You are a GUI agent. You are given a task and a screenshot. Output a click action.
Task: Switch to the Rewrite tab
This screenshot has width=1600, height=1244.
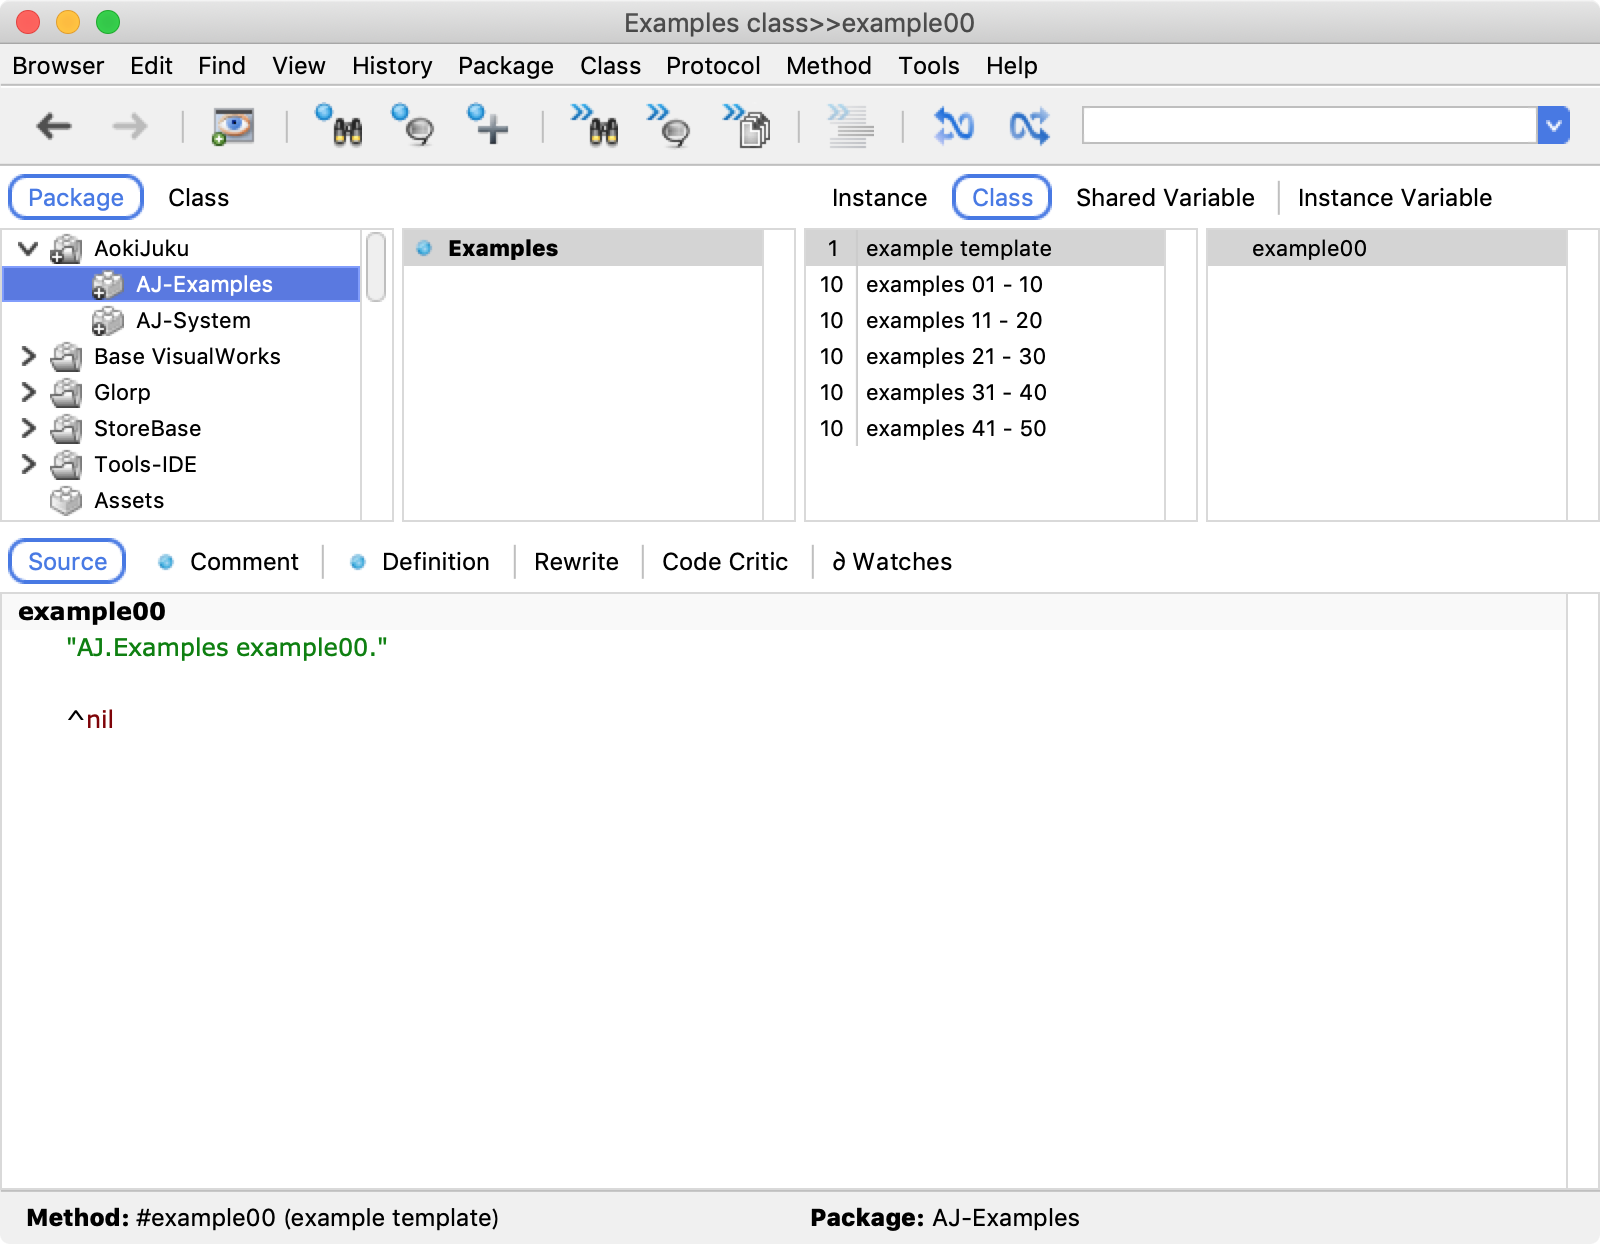point(576,561)
